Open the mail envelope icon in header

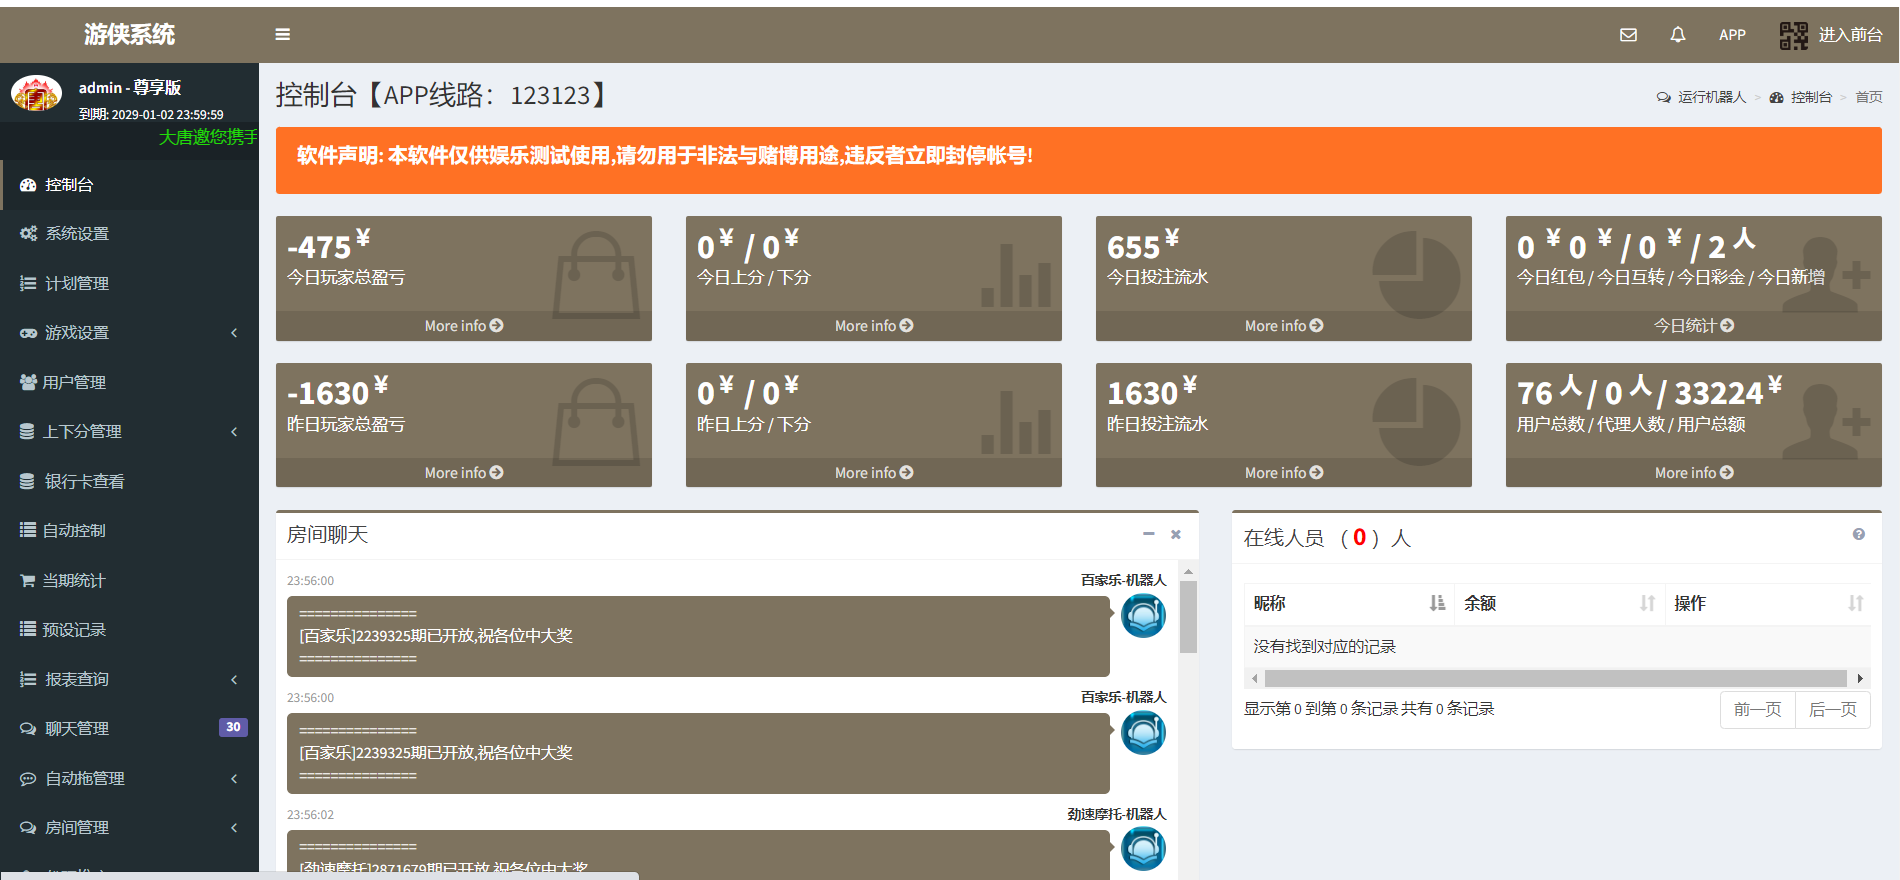1628,35
